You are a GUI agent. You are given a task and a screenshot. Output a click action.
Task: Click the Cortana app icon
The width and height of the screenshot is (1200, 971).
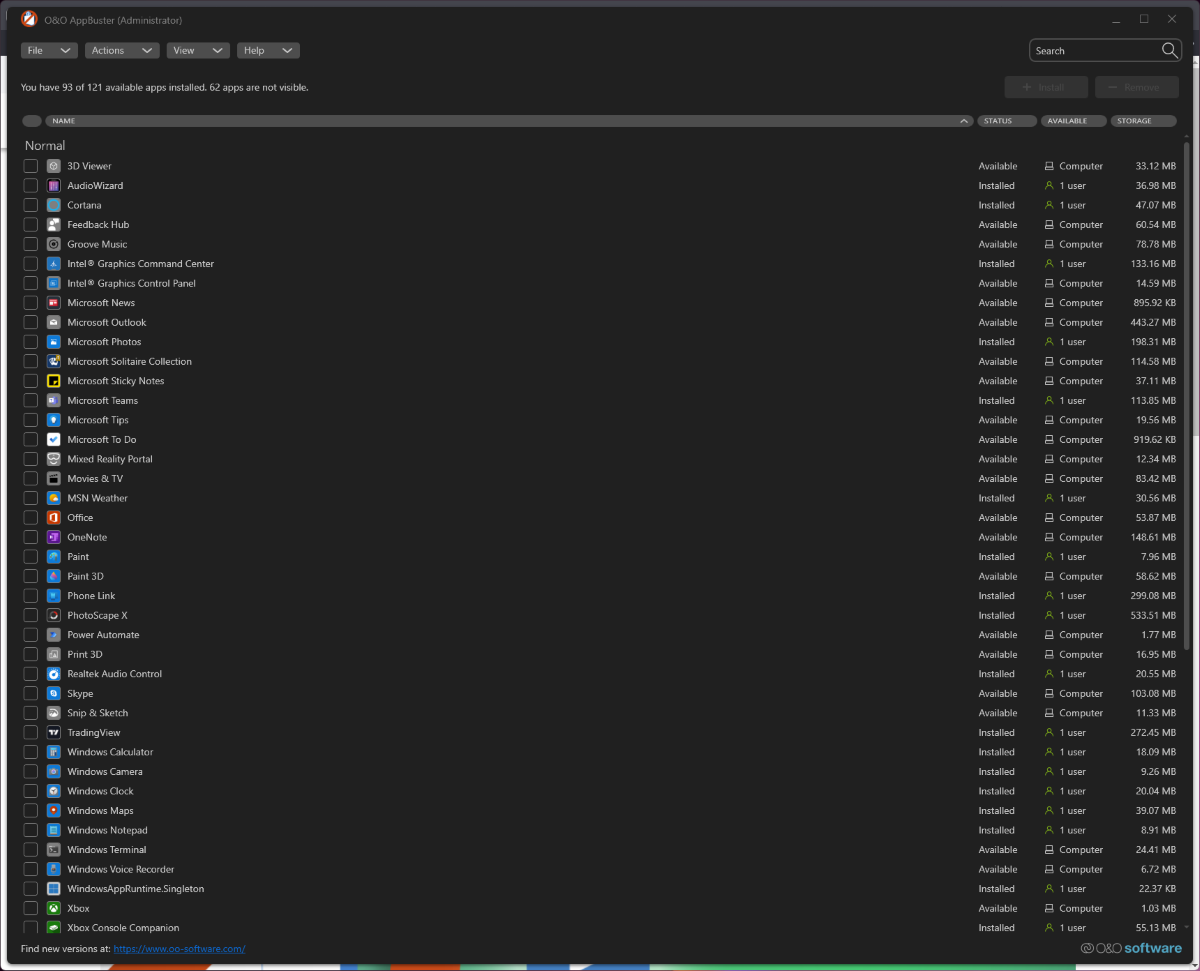click(x=54, y=205)
